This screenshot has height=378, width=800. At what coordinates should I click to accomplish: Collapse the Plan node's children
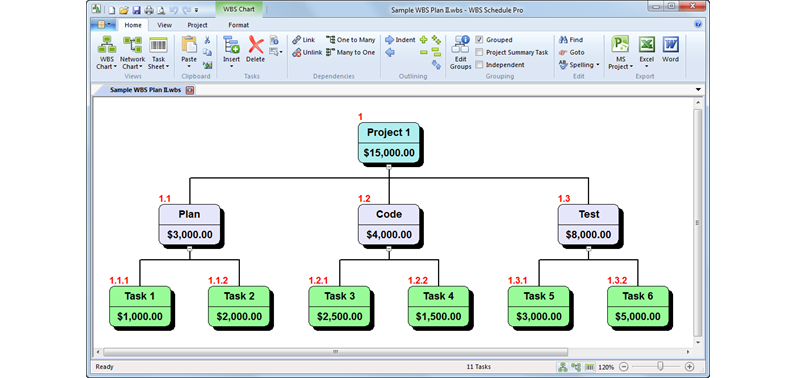click(x=189, y=248)
